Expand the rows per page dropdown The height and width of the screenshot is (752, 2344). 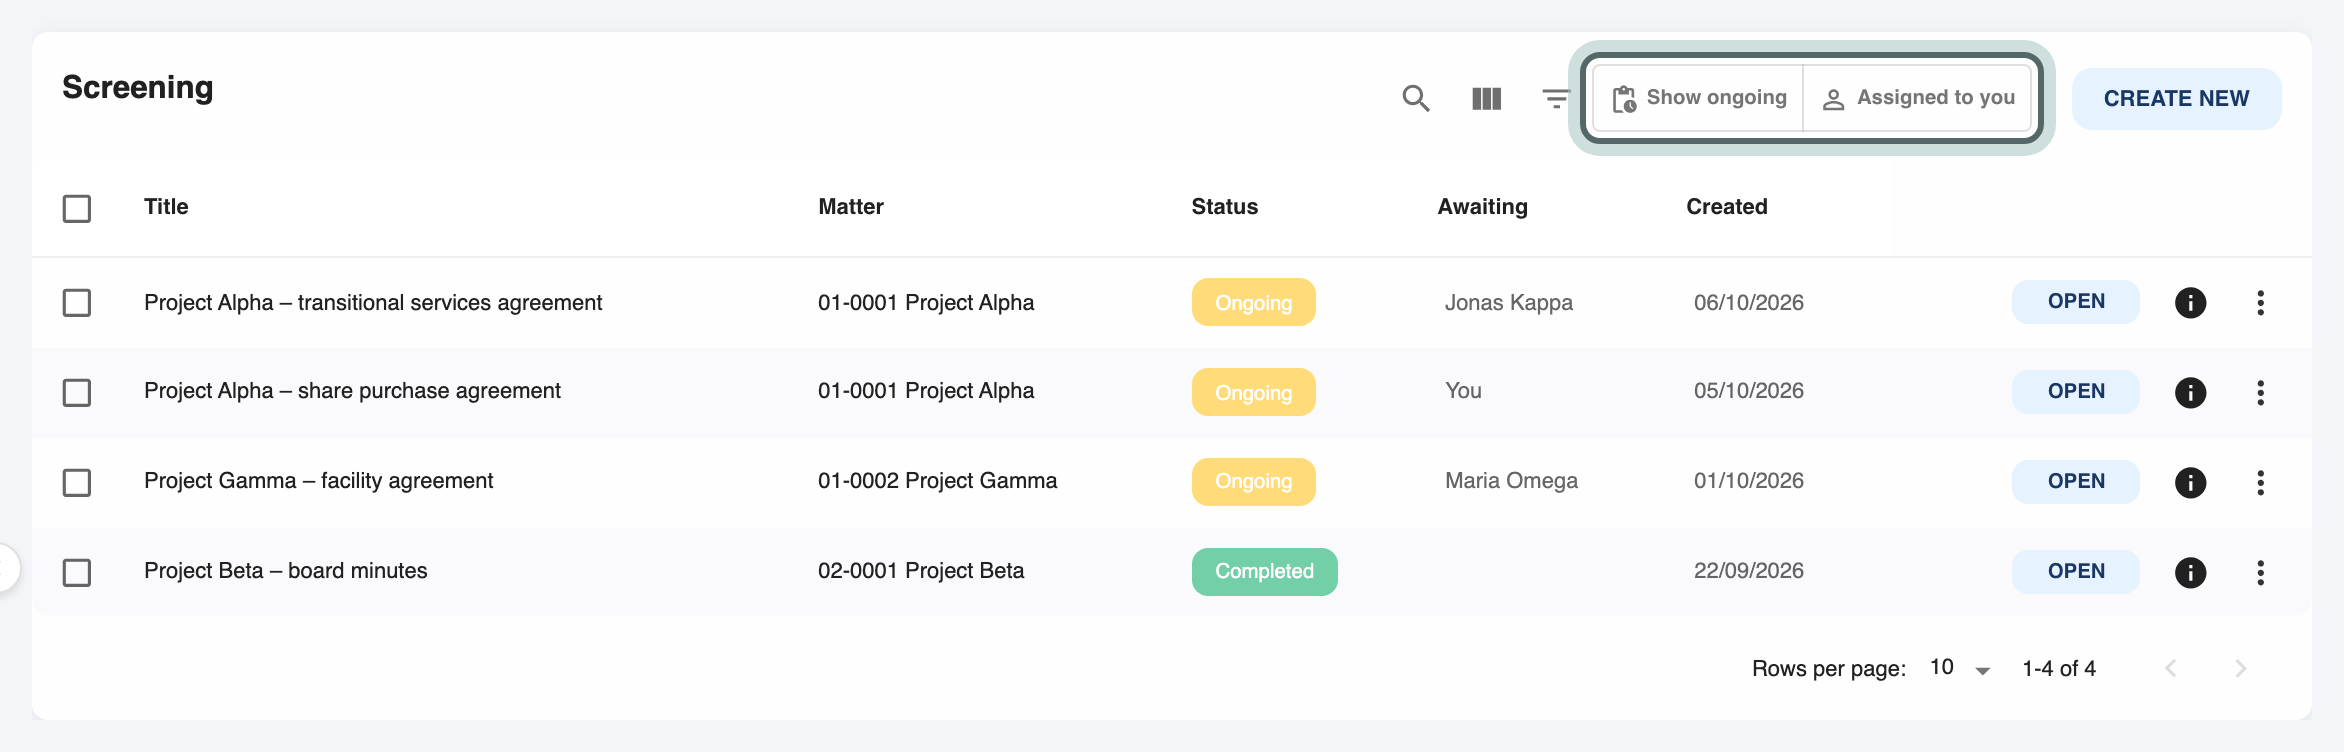[1961, 668]
